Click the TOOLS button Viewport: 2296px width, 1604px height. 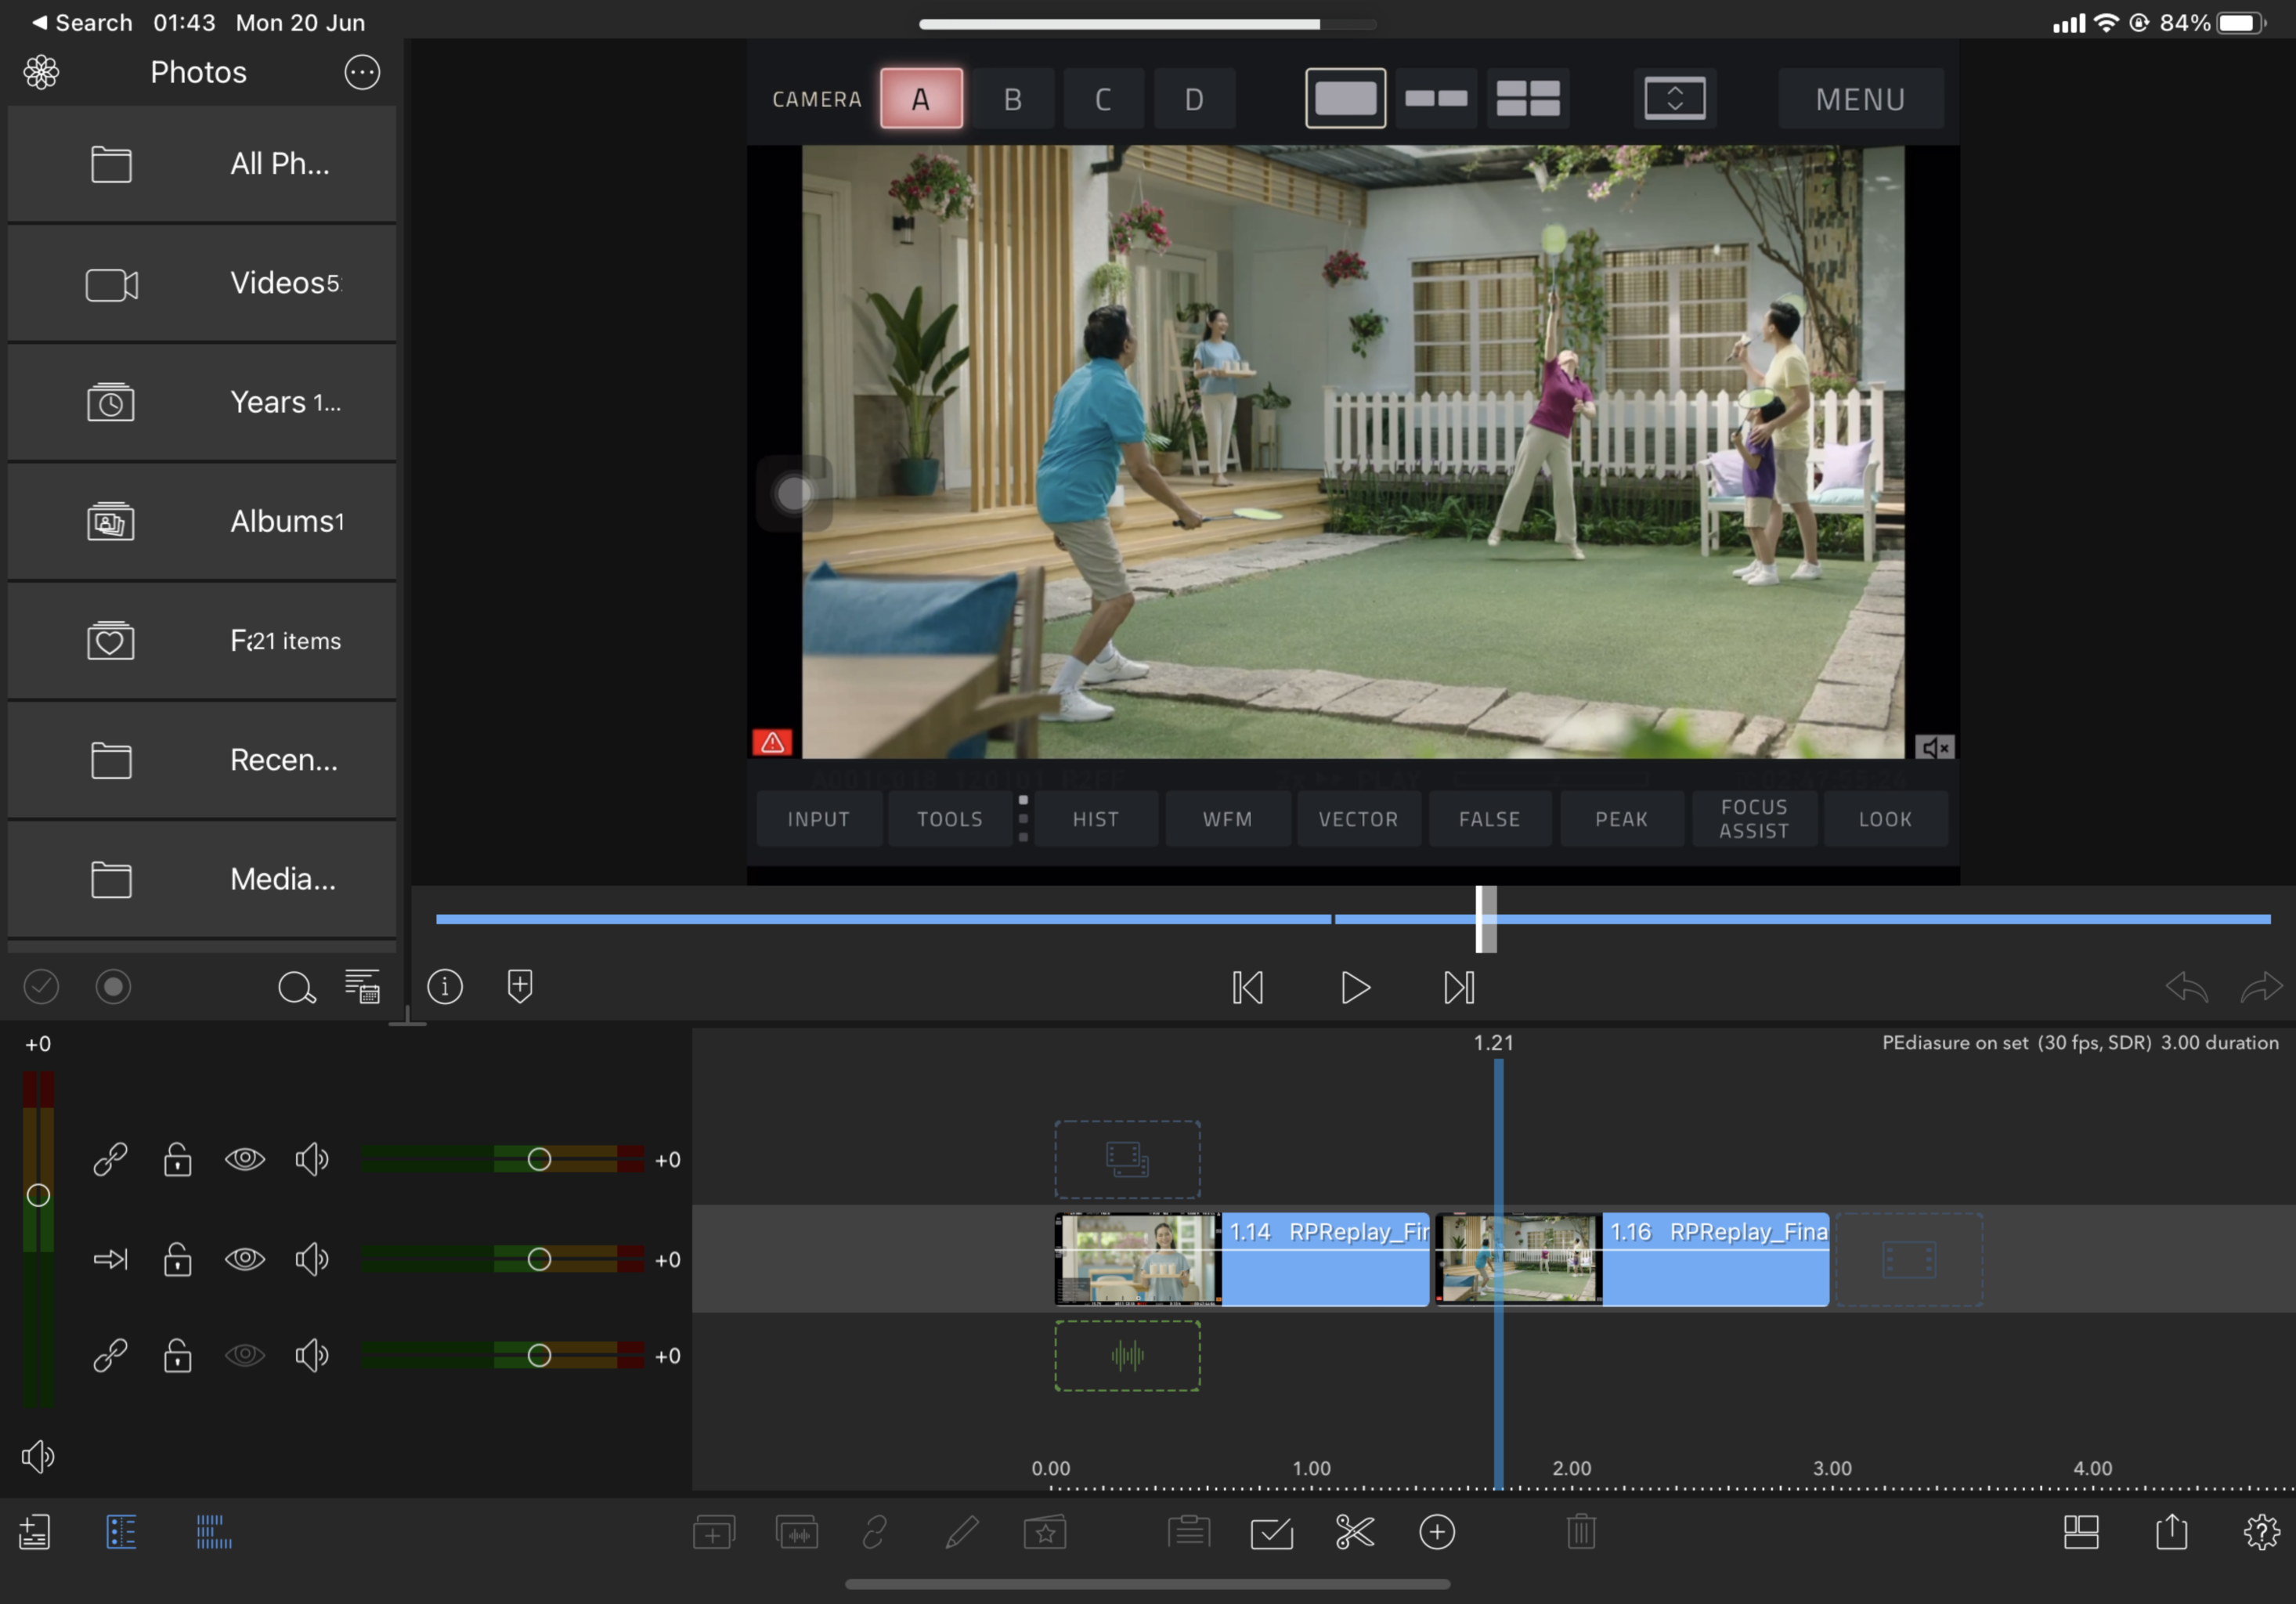[950, 819]
